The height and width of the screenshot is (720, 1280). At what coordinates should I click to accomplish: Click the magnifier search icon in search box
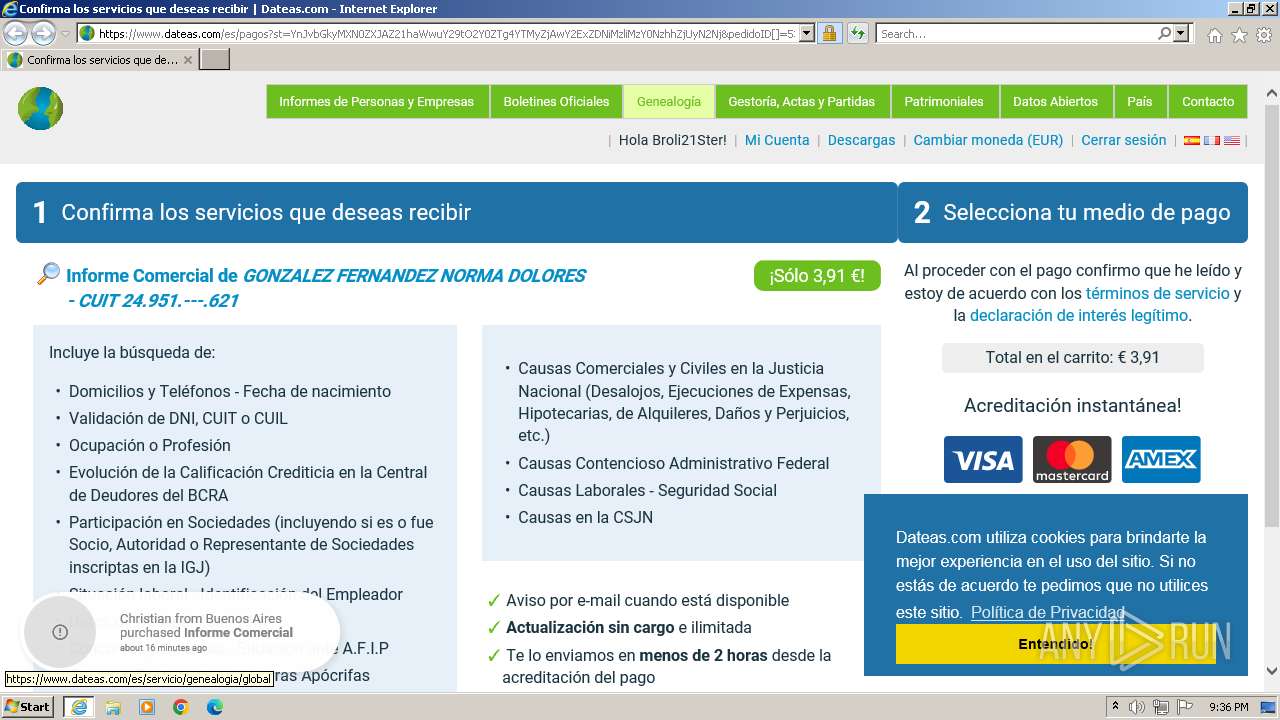1164,33
